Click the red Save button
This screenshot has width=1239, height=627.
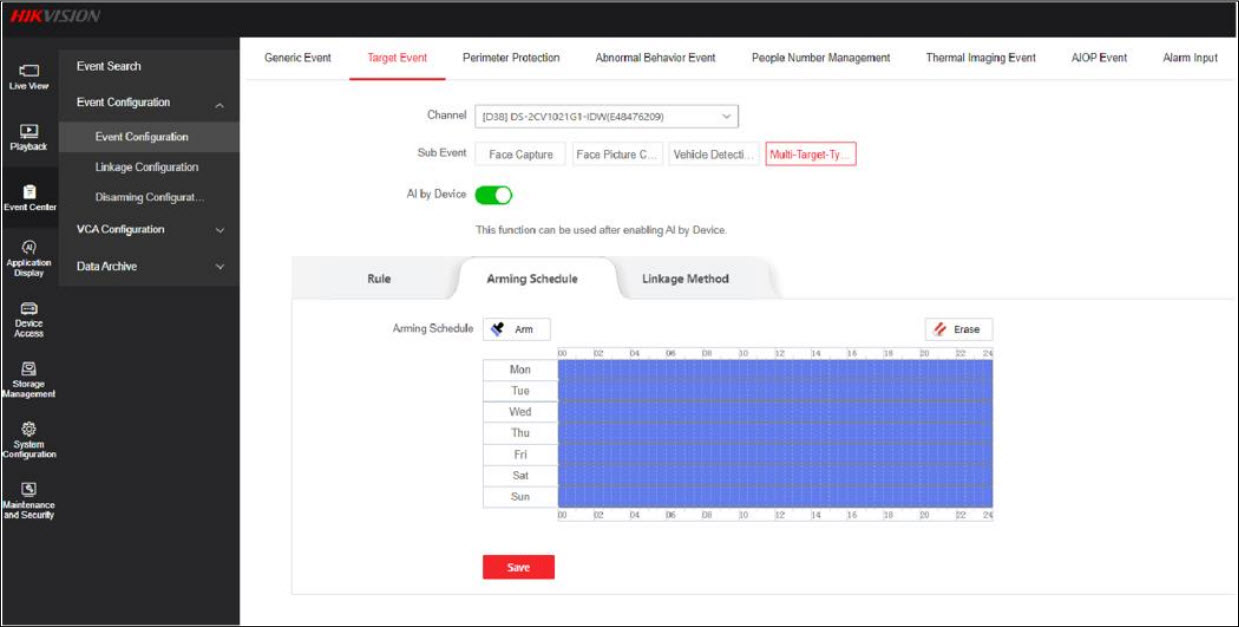pos(518,568)
